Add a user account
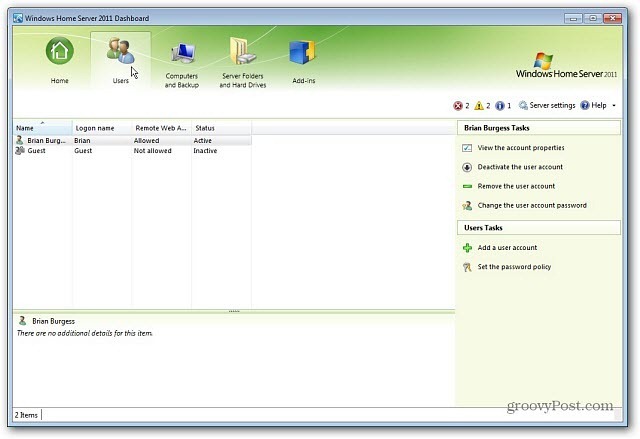Screen dimensions: 640x439 tap(506, 248)
